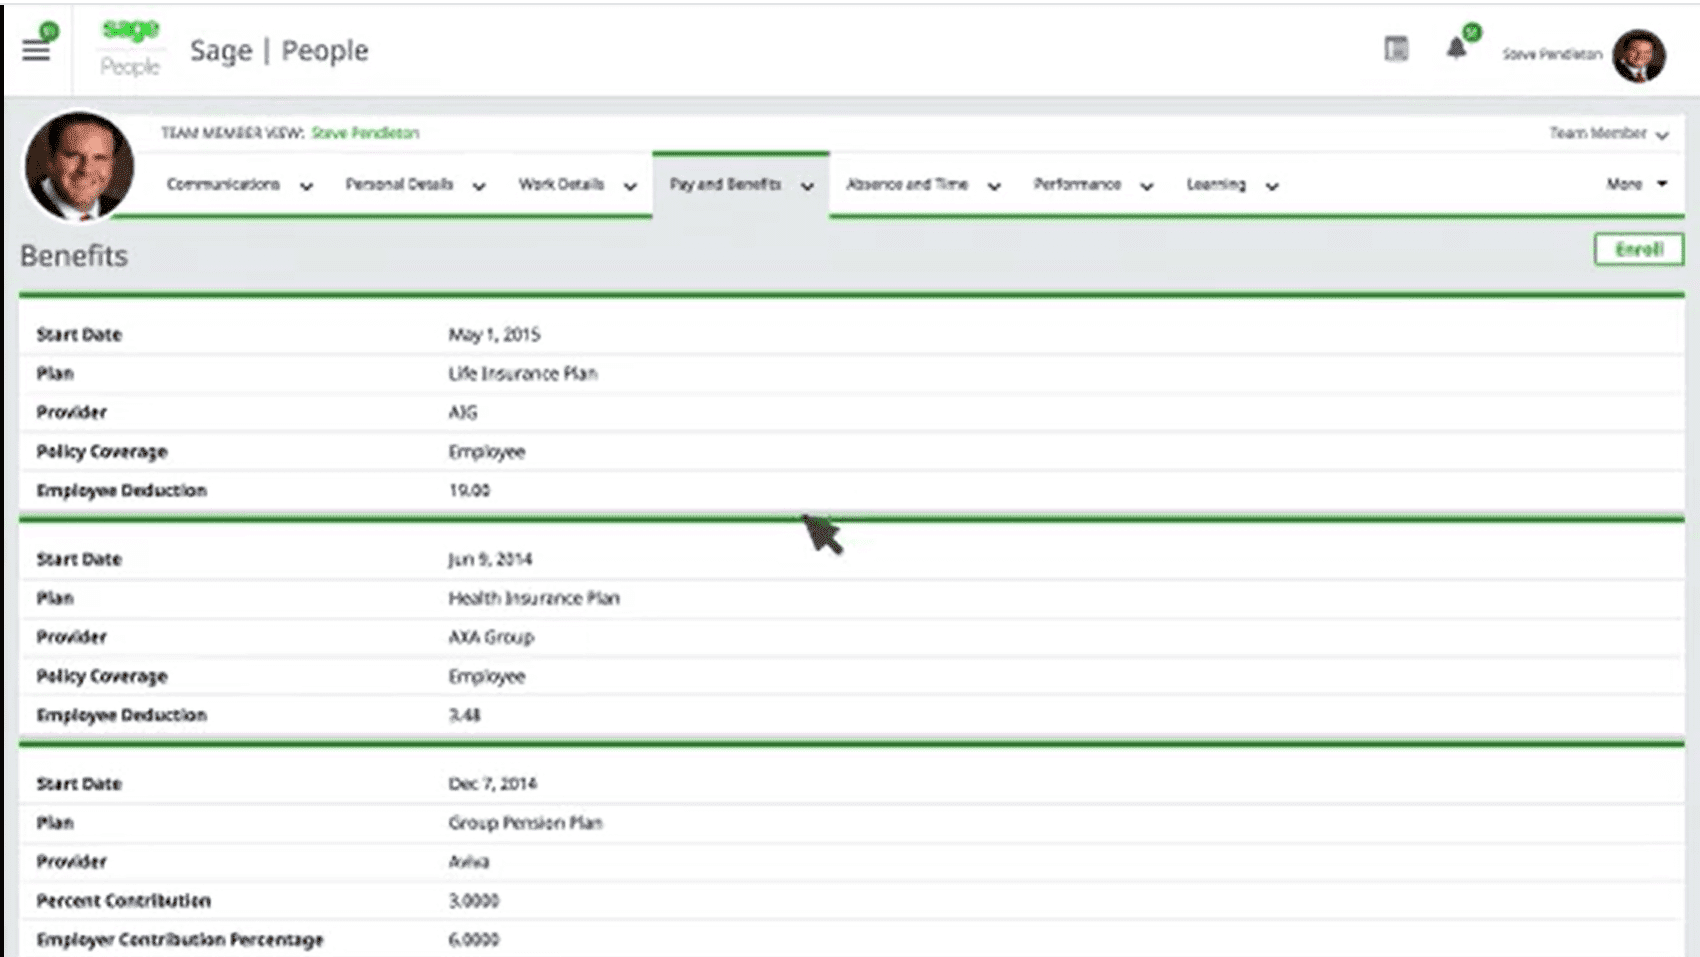Select the Performance tab
The width and height of the screenshot is (1700, 957).
(x=1077, y=185)
